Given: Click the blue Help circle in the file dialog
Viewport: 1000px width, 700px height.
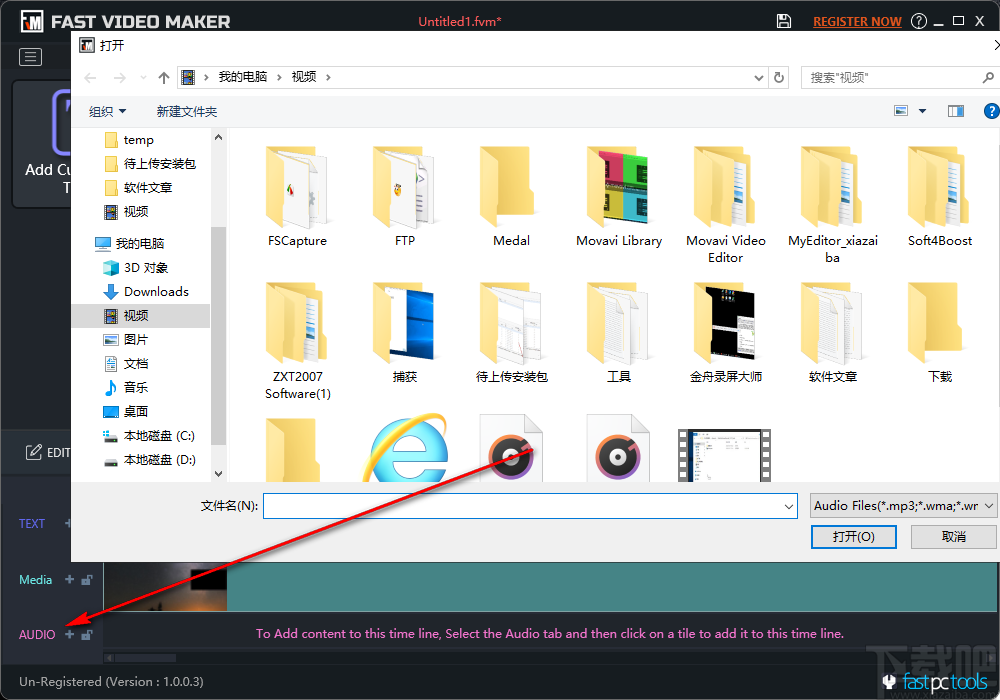Looking at the screenshot, I should click(x=991, y=110).
